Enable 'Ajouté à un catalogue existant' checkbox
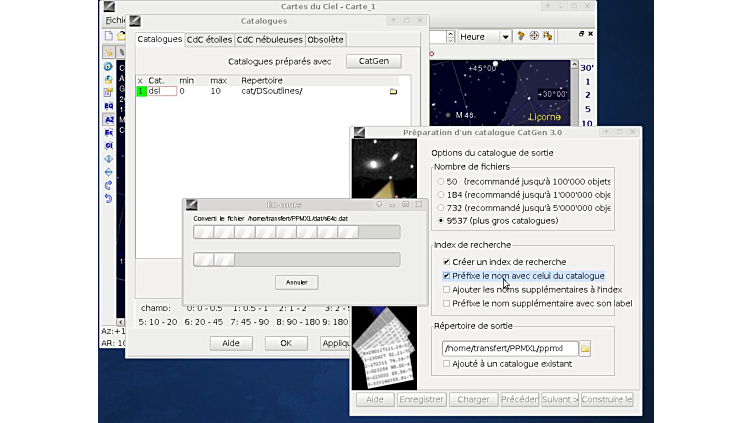 point(446,364)
